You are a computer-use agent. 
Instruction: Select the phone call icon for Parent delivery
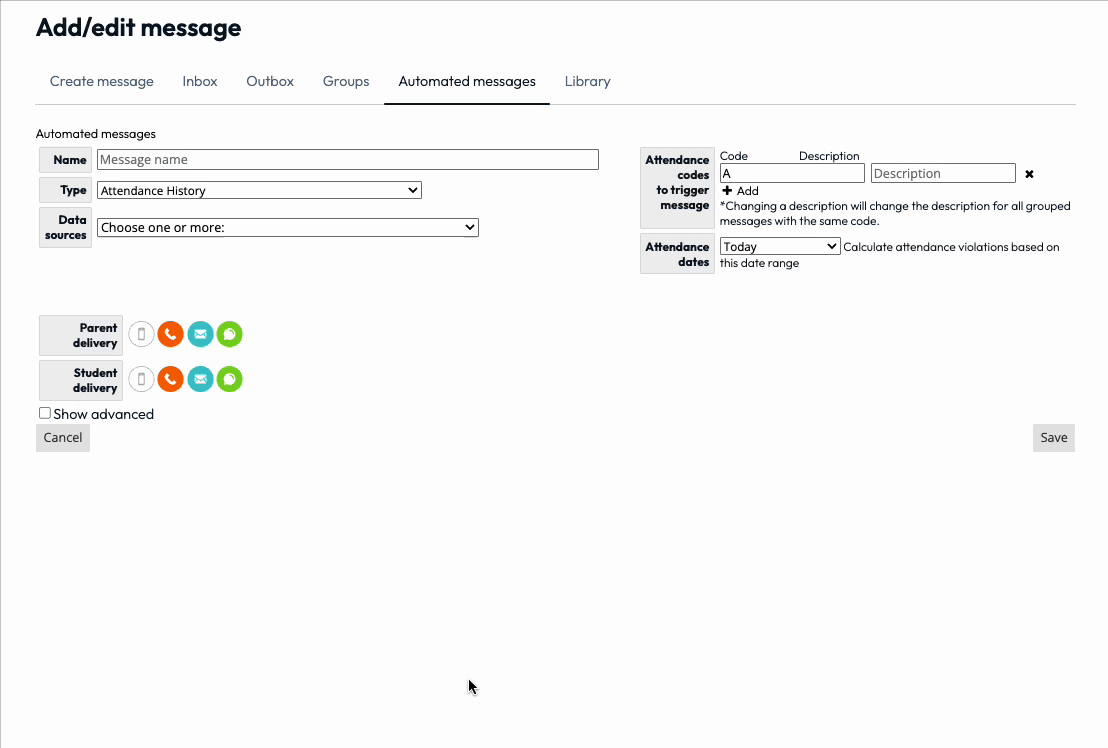[x=170, y=334]
